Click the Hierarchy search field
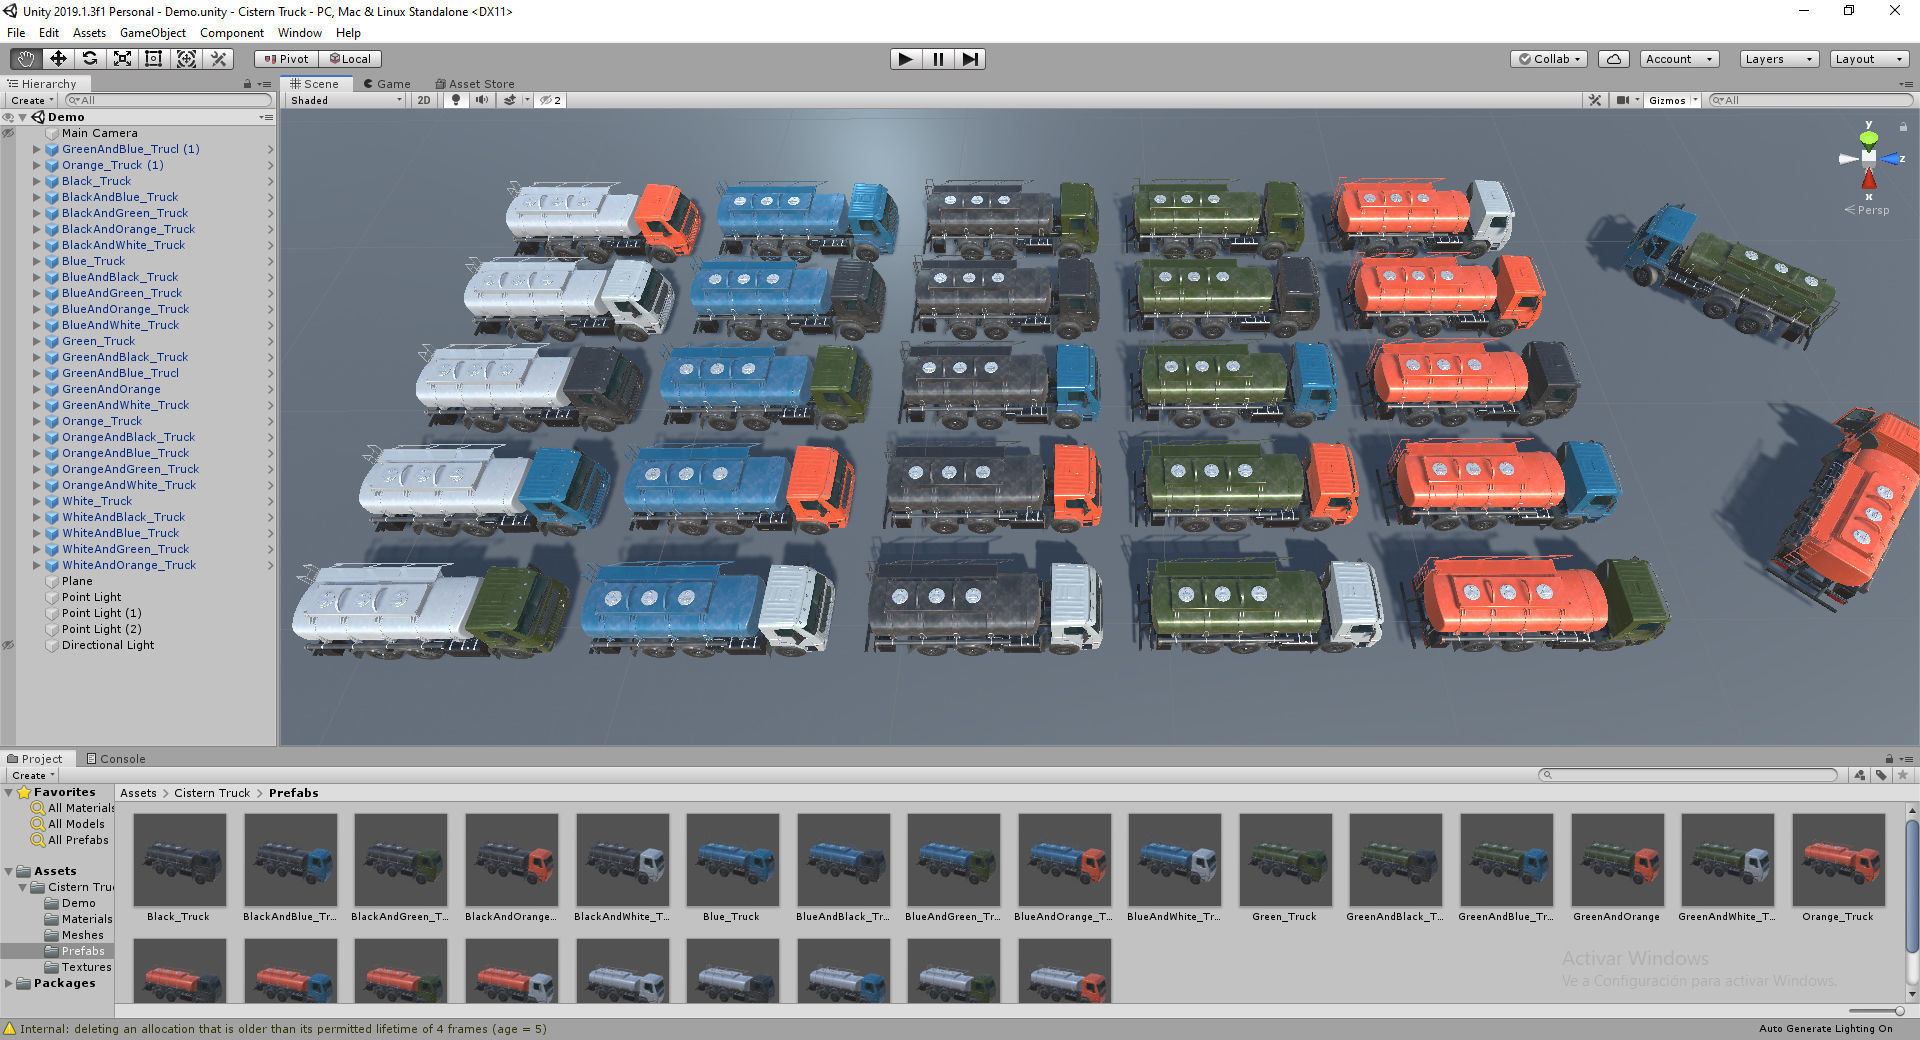This screenshot has width=1920, height=1040. (x=168, y=100)
